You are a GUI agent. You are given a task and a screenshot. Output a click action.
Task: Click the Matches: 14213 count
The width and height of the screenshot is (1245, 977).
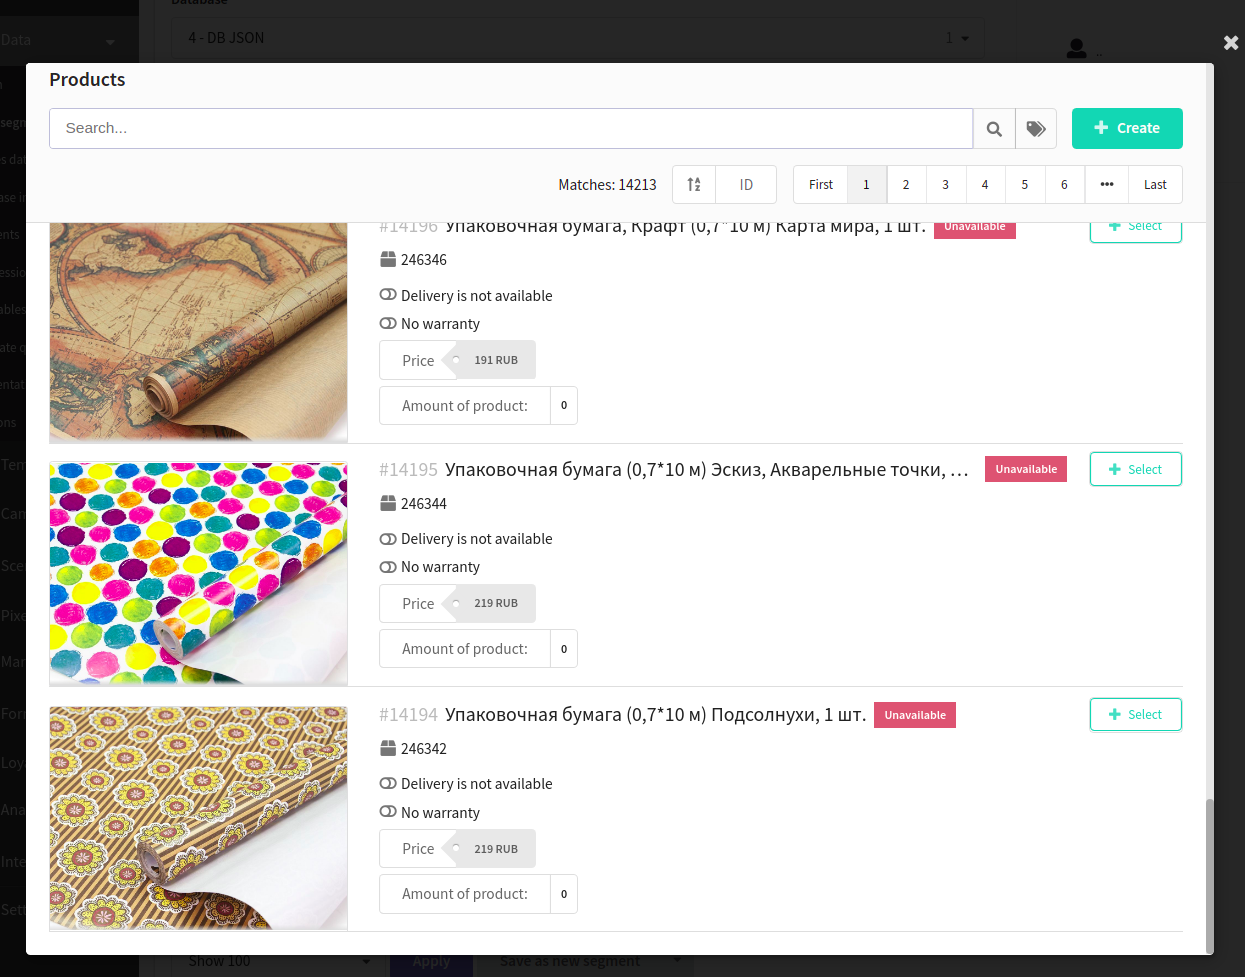click(x=607, y=185)
